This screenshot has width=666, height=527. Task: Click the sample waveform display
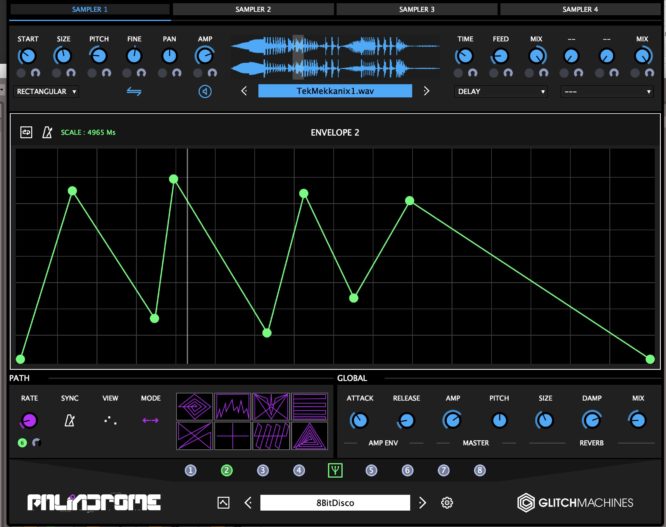click(x=335, y=57)
